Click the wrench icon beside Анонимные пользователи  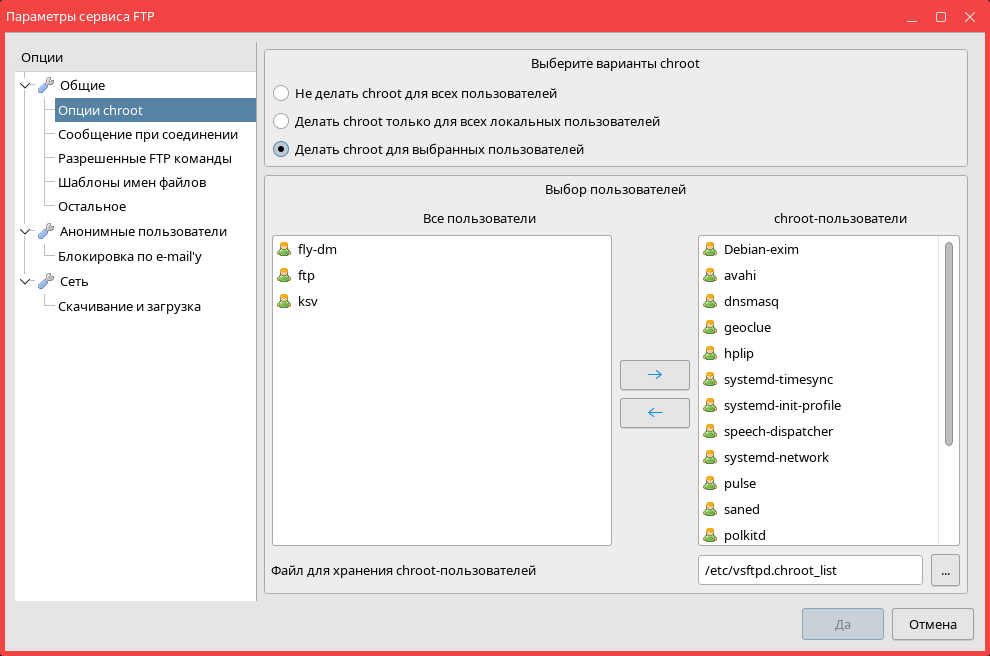pos(46,232)
